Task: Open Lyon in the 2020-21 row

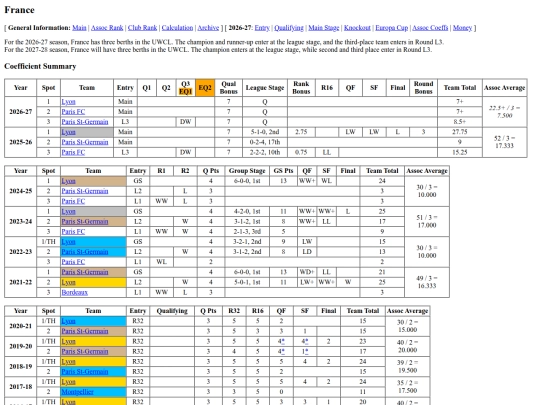Action: point(69,321)
